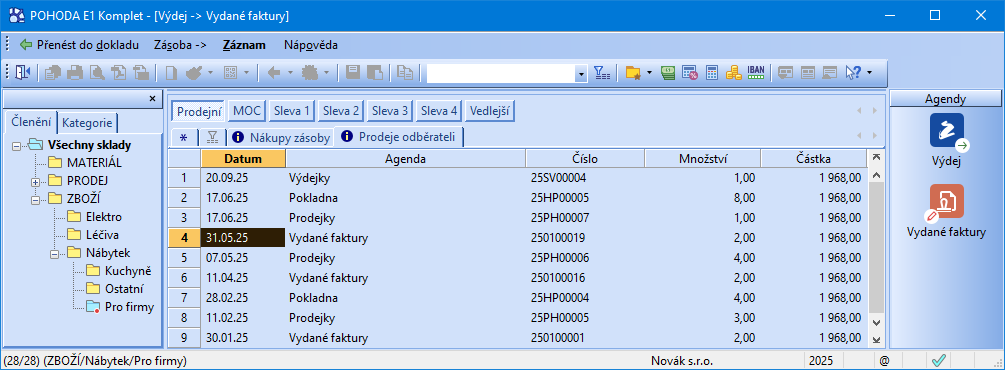Screen dimensions: 1005x370
Task: Switch to the Kategorie tab
Action: (88, 122)
